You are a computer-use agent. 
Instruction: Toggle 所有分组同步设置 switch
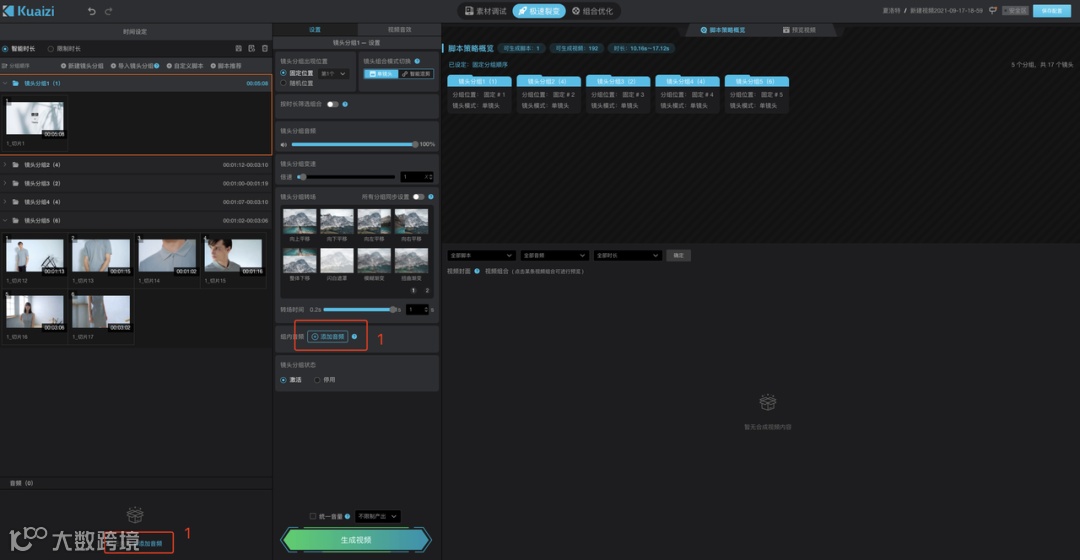pos(418,197)
